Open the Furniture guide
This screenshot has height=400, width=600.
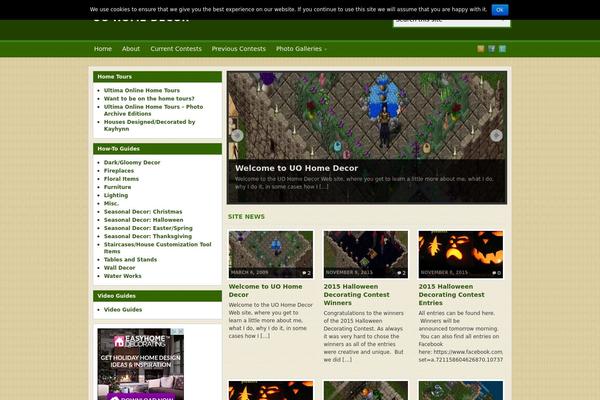[x=117, y=187]
